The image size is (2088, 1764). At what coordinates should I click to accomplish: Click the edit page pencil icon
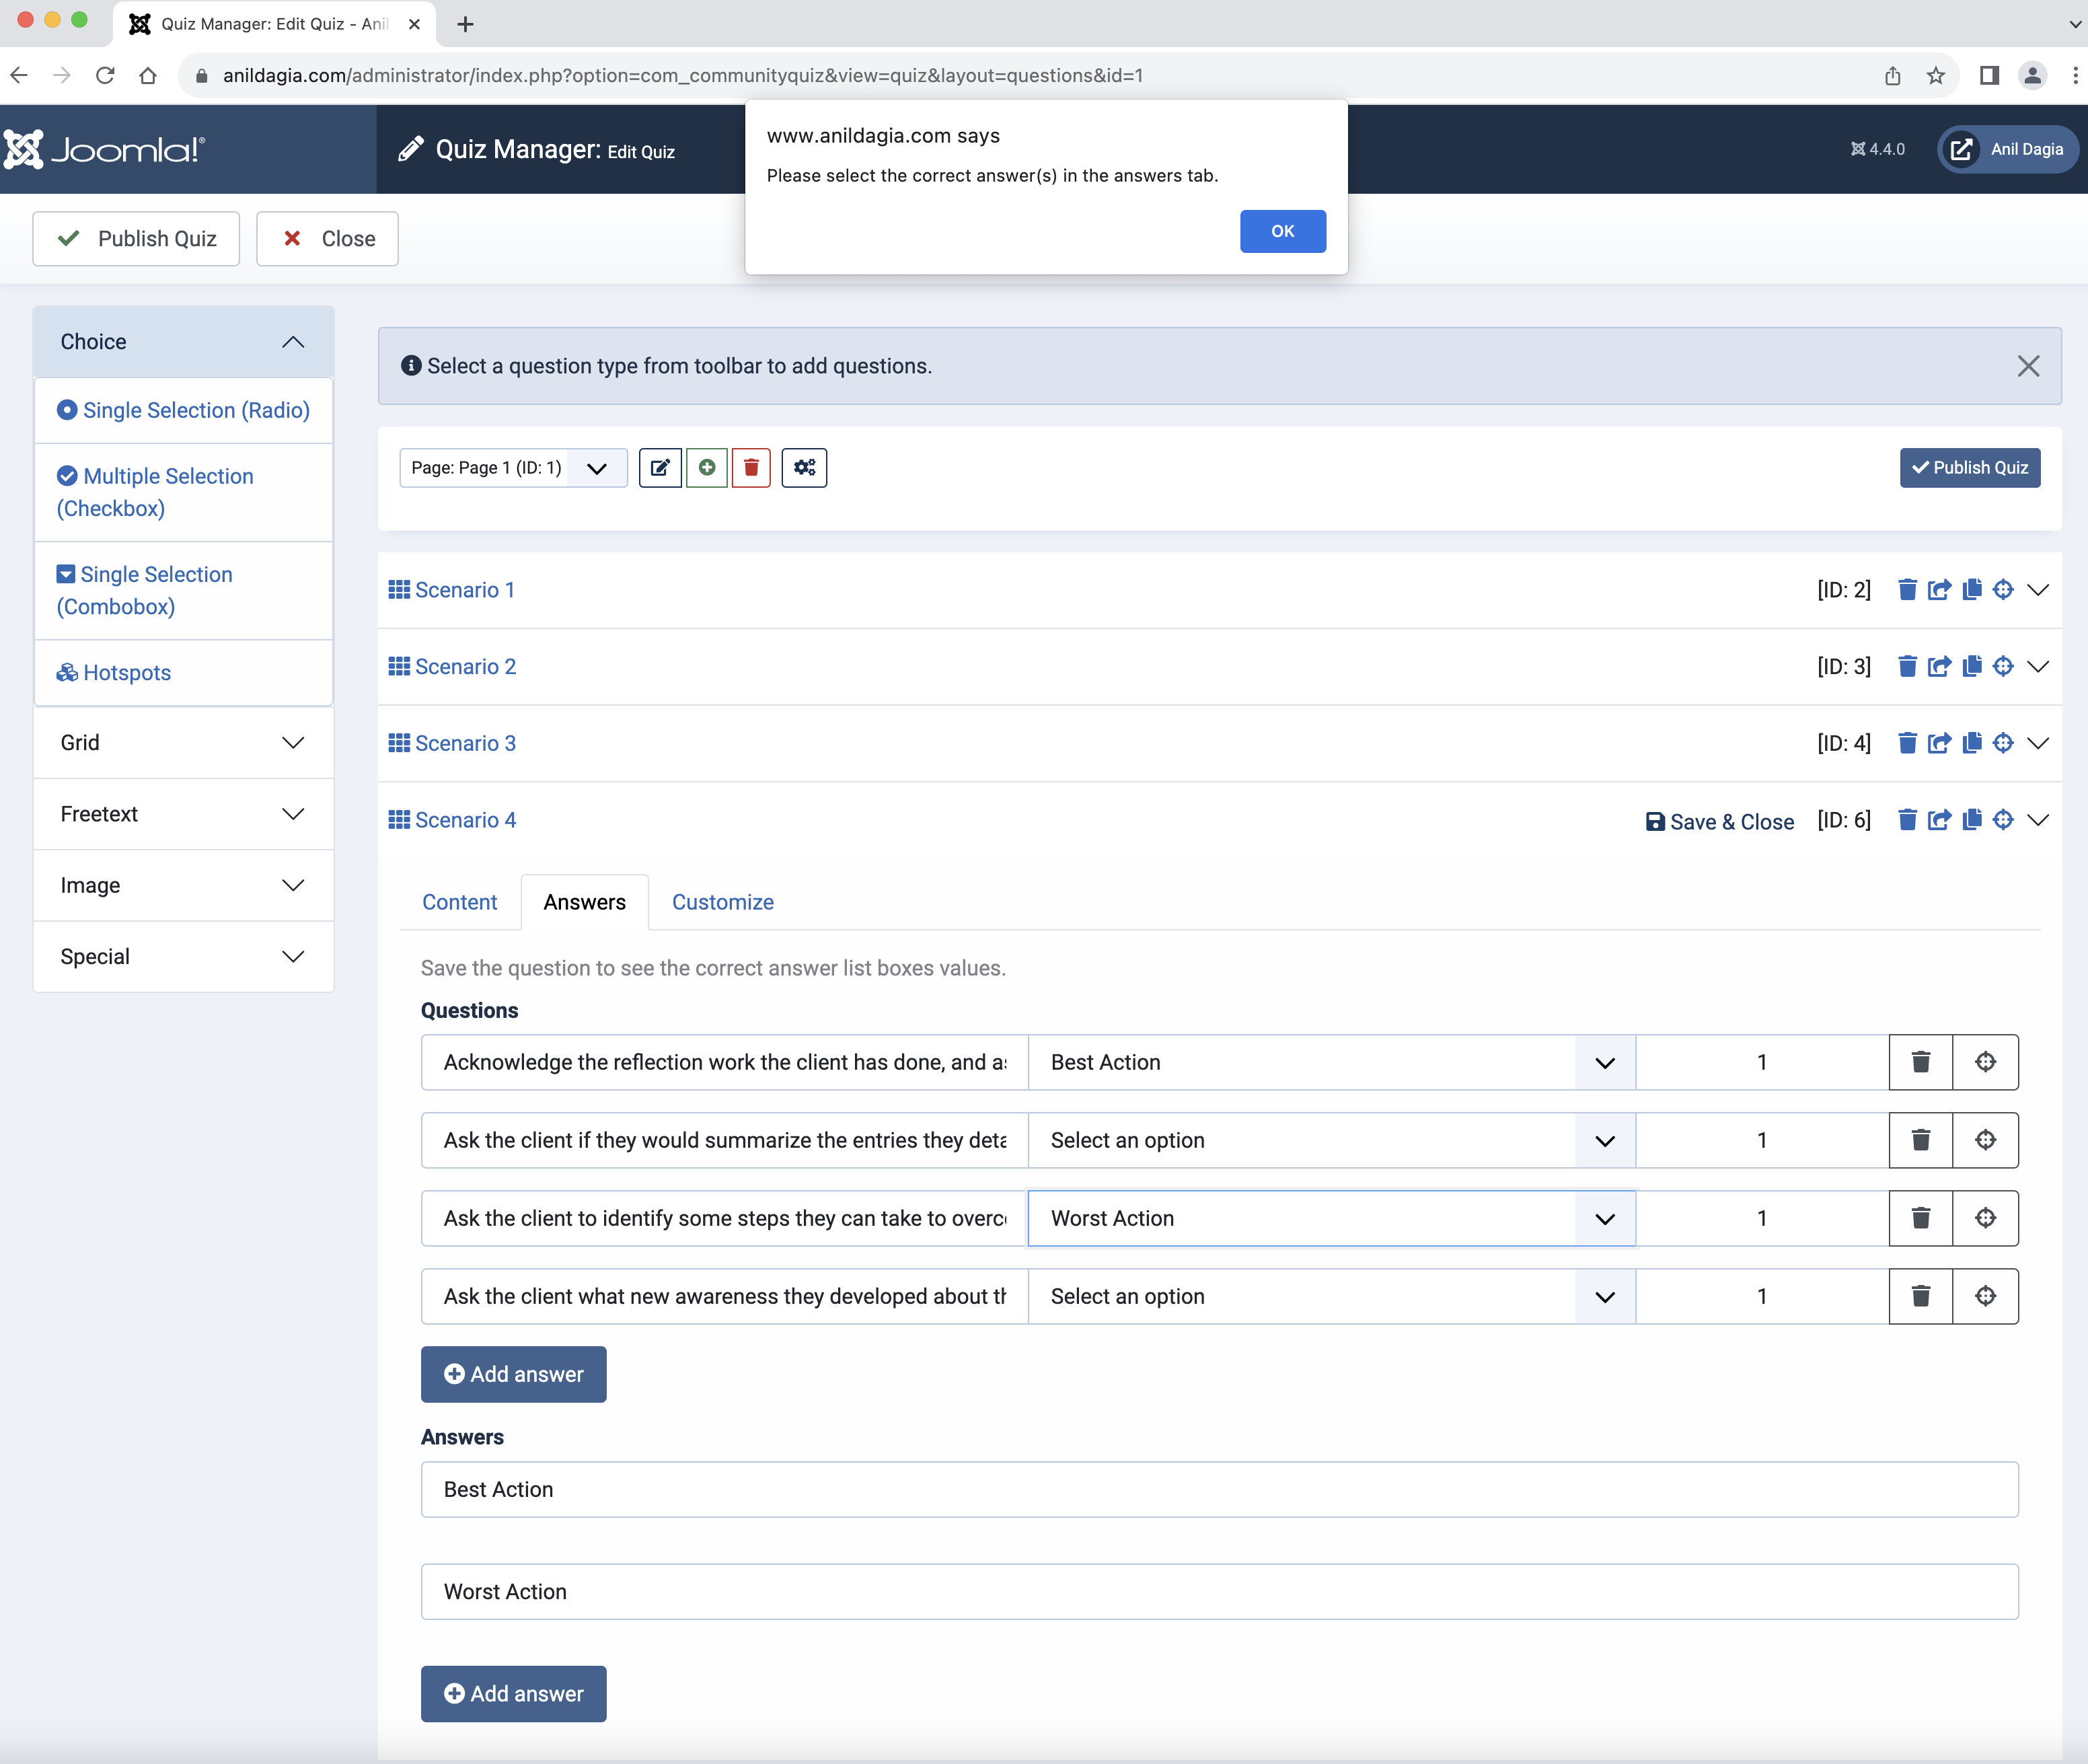tap(660, 467)
